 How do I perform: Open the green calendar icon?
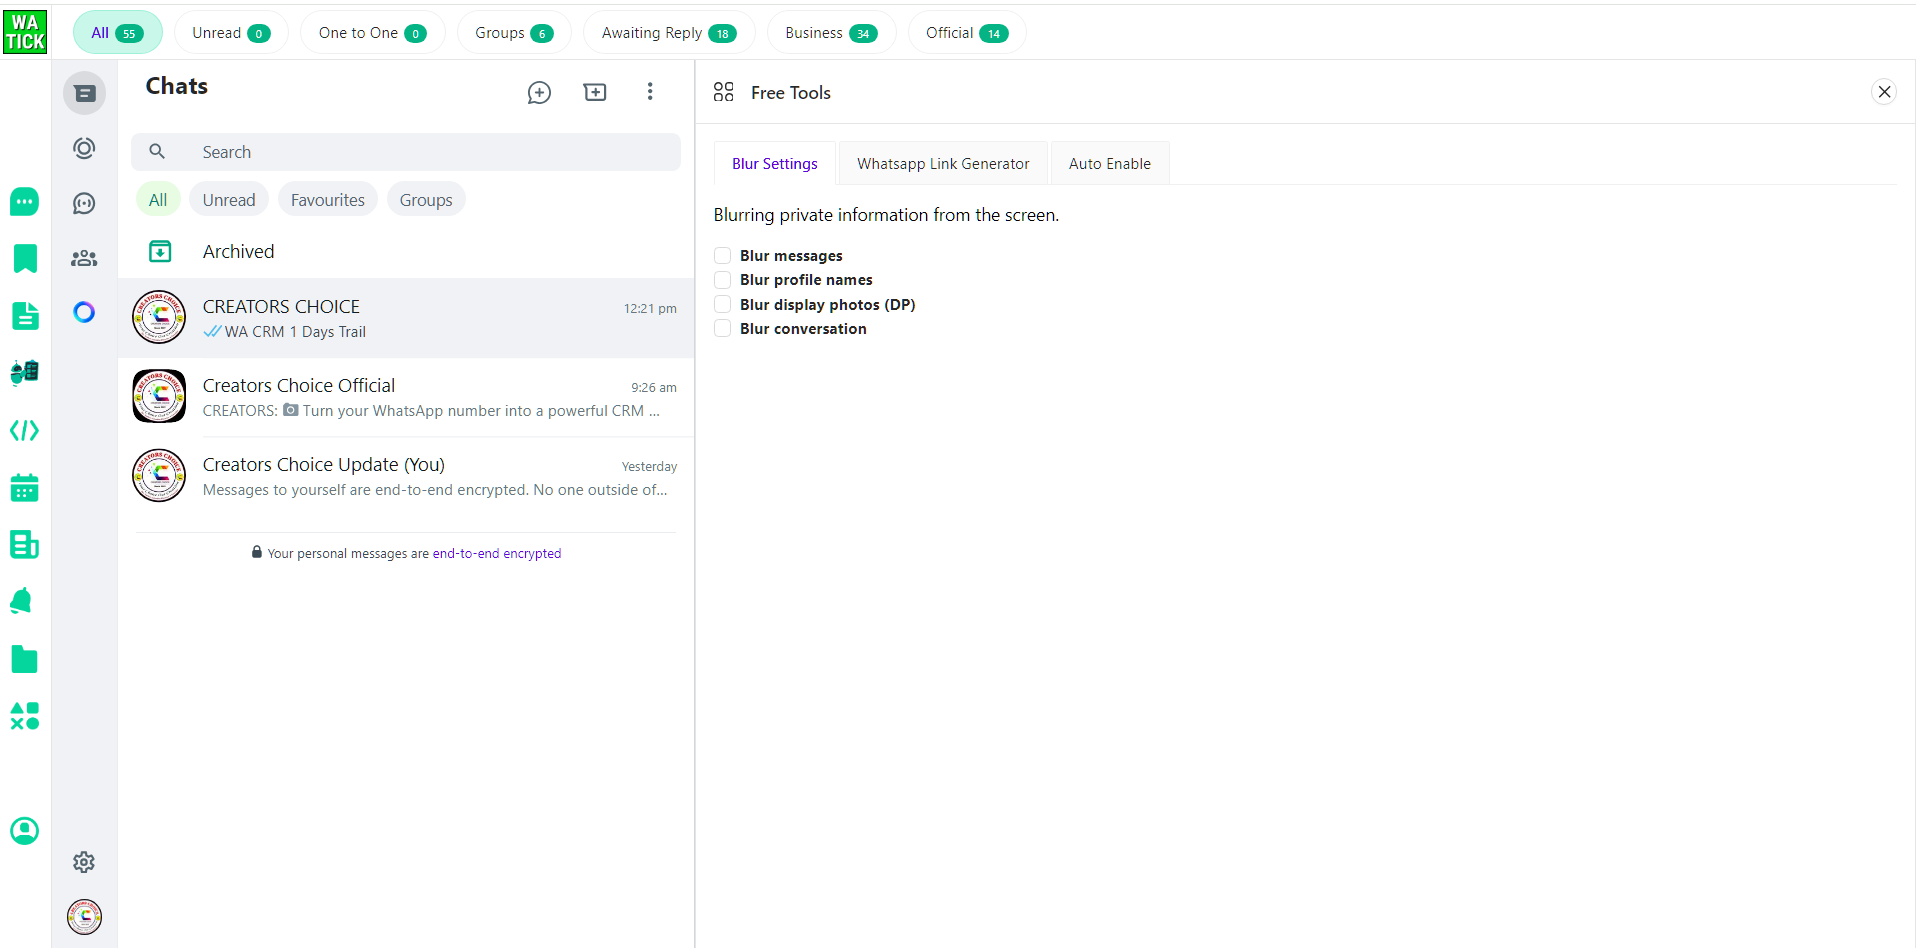[x=24, y=488]
